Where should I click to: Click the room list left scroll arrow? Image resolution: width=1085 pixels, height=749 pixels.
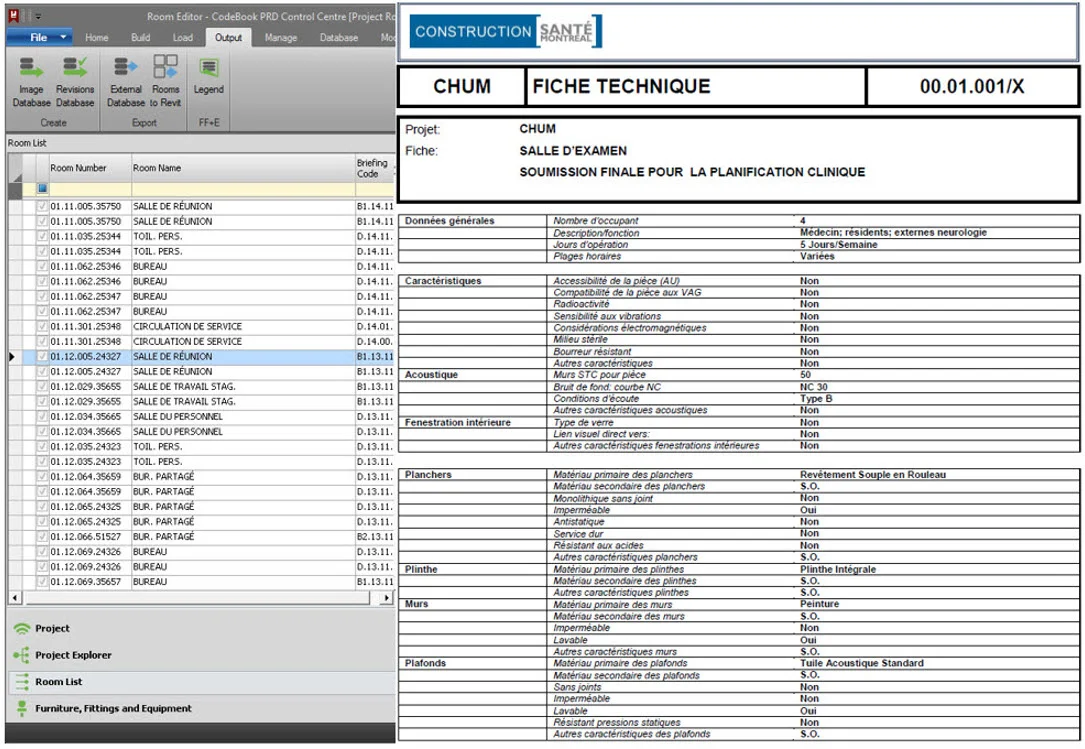(x=15, y=597)
